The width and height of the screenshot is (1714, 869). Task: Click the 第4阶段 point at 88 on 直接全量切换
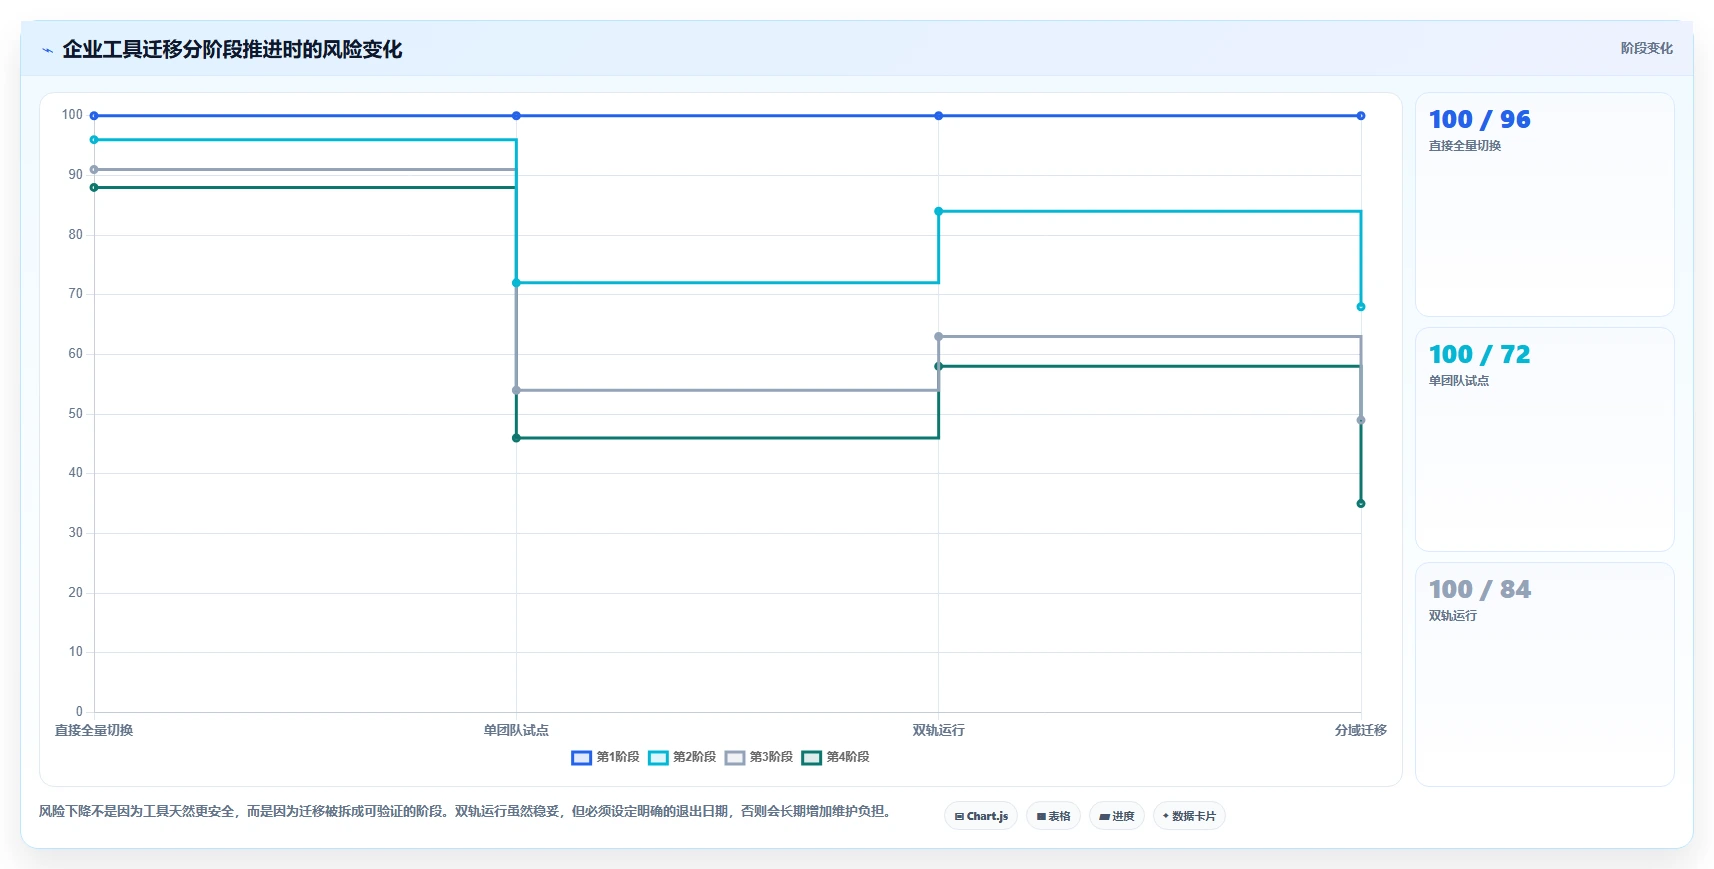(x=94, y=187)
